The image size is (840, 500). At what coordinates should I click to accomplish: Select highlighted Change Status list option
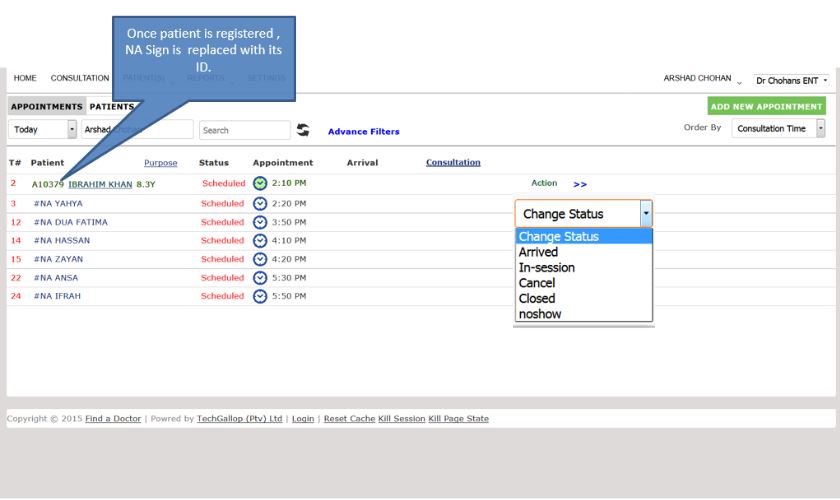point(583,236)
